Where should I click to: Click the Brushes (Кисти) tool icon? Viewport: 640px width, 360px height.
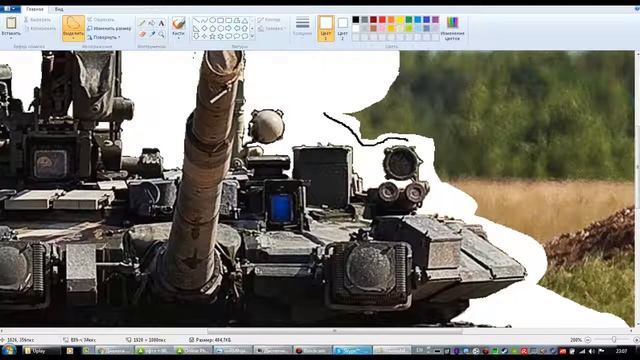[178, 23]
